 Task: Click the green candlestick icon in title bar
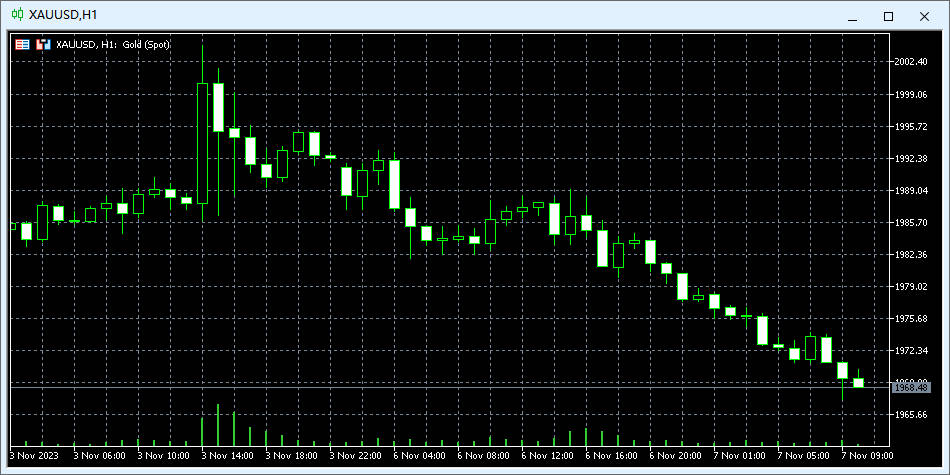[x=17, y=15]
